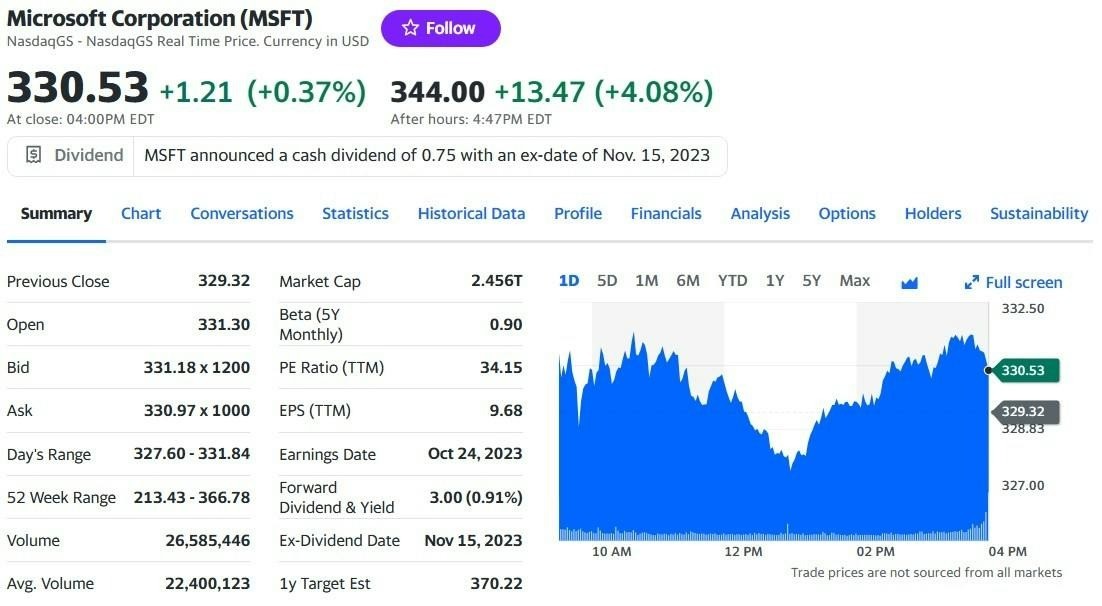The height and width of the screenshot is (606, 1102).
Task: Switch to the Historical Data tab
Action: [x=471, y=213]
